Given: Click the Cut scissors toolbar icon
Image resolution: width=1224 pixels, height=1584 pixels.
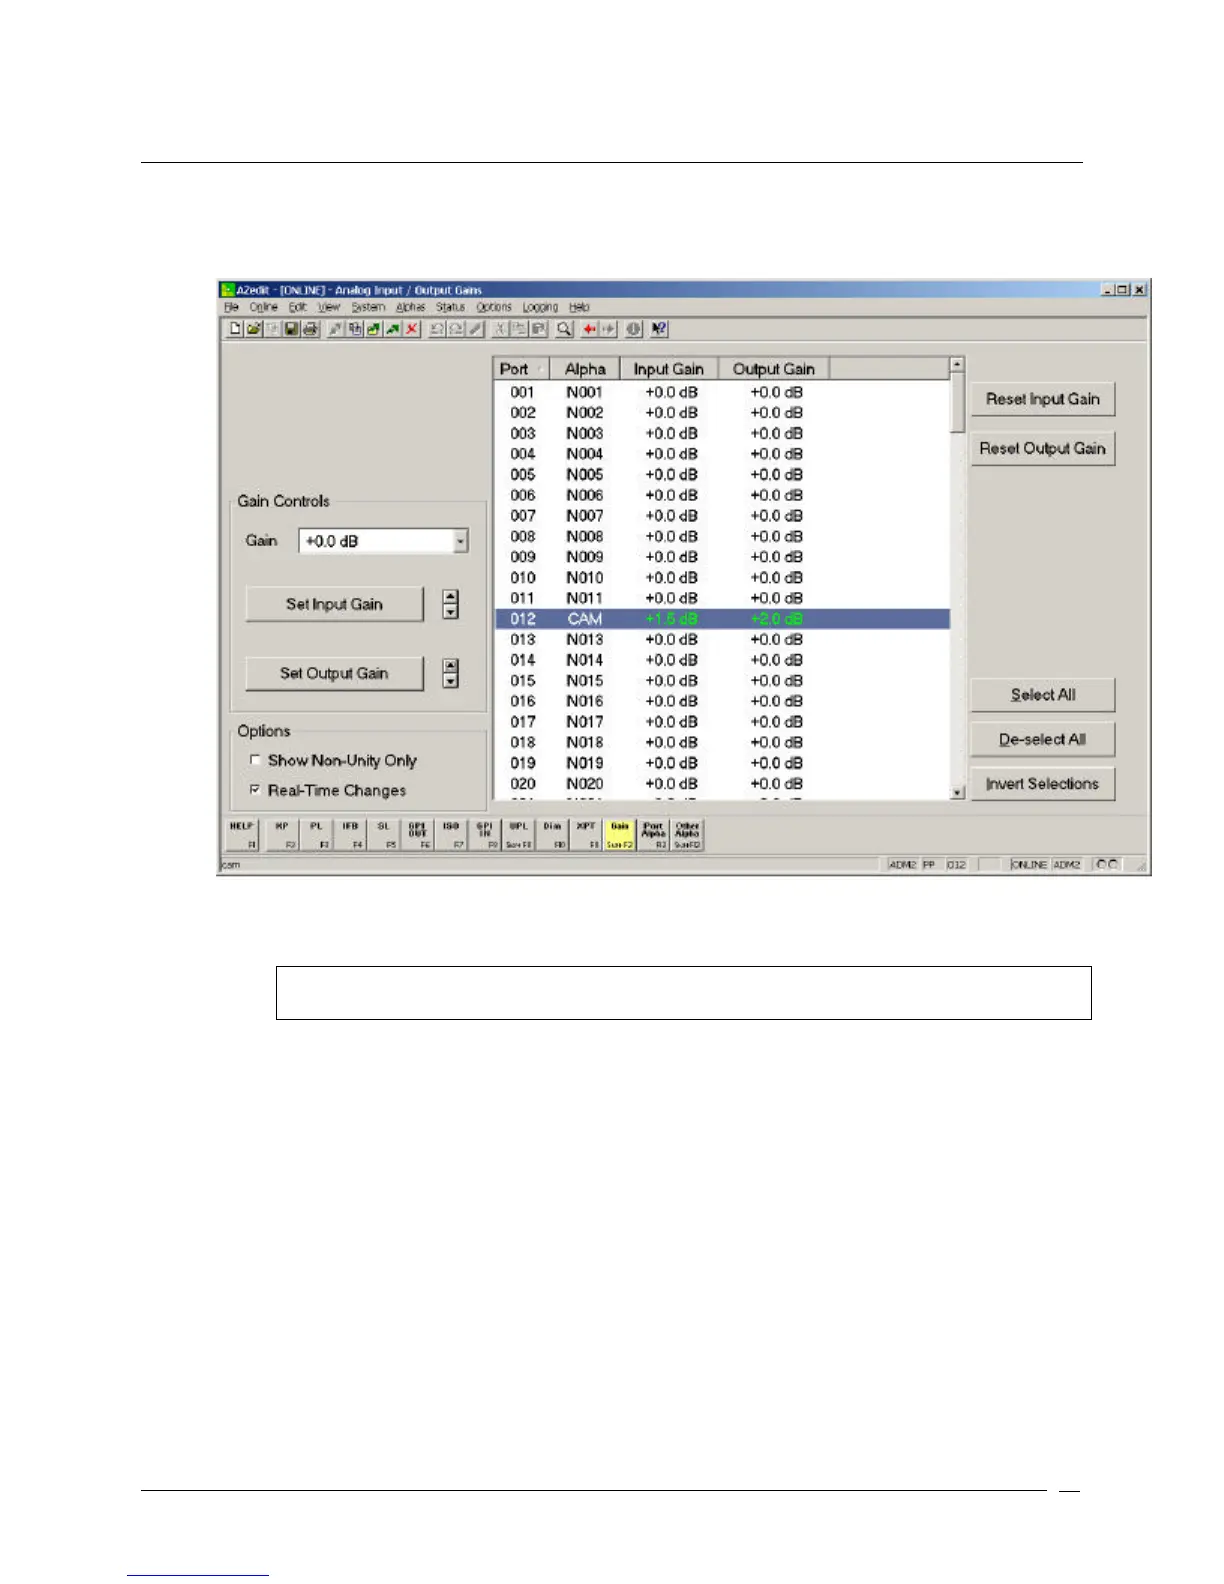Looking at the screenshot, I should tap(501, 329).
